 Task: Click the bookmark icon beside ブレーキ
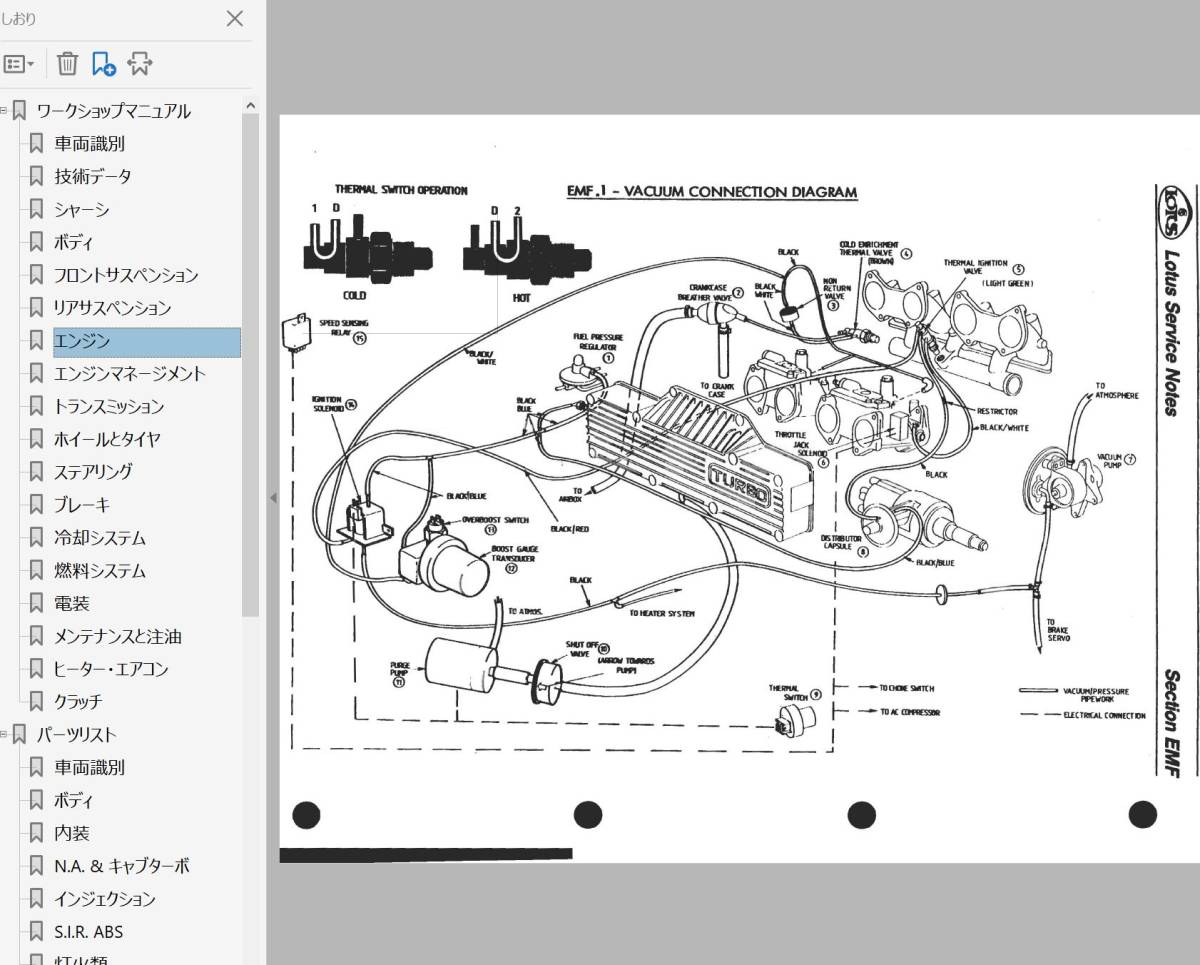click(36, 505)
